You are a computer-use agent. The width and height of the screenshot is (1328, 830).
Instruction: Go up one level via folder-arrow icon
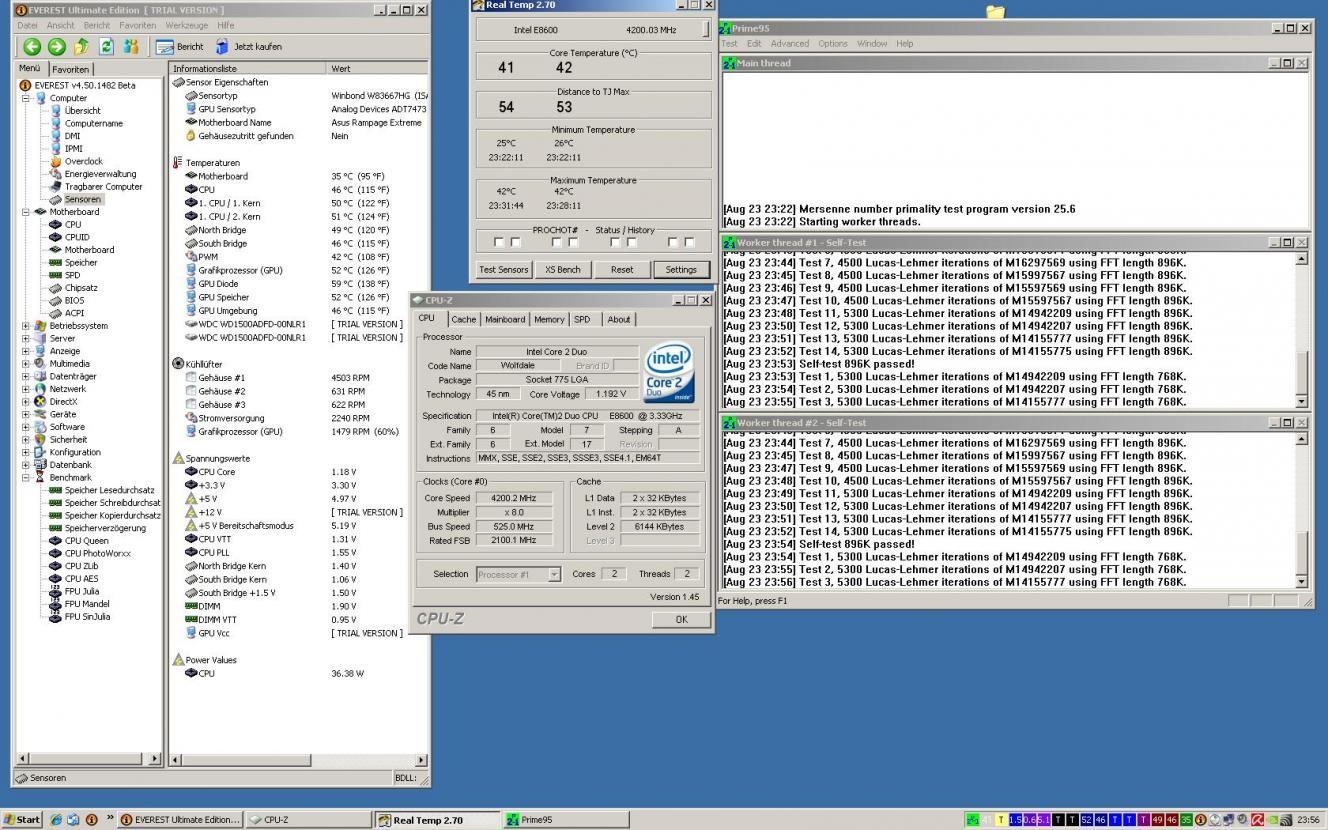point(82,46)
